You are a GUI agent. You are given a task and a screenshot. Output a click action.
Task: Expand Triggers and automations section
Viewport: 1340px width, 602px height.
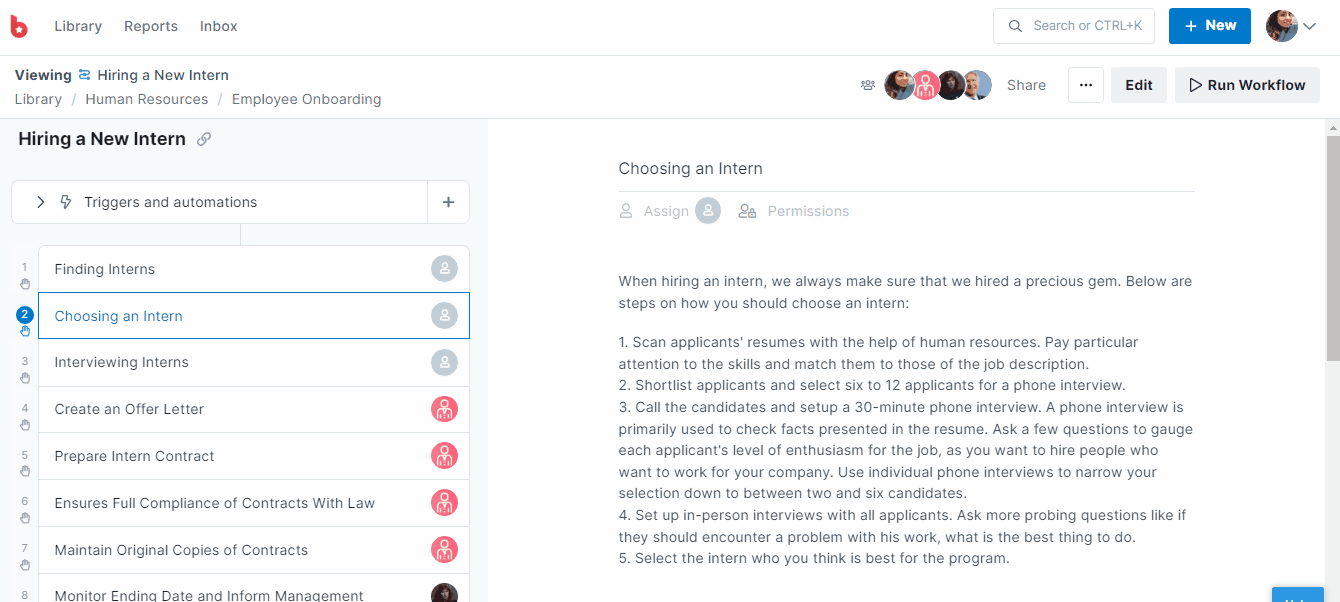tap(41, 202)
